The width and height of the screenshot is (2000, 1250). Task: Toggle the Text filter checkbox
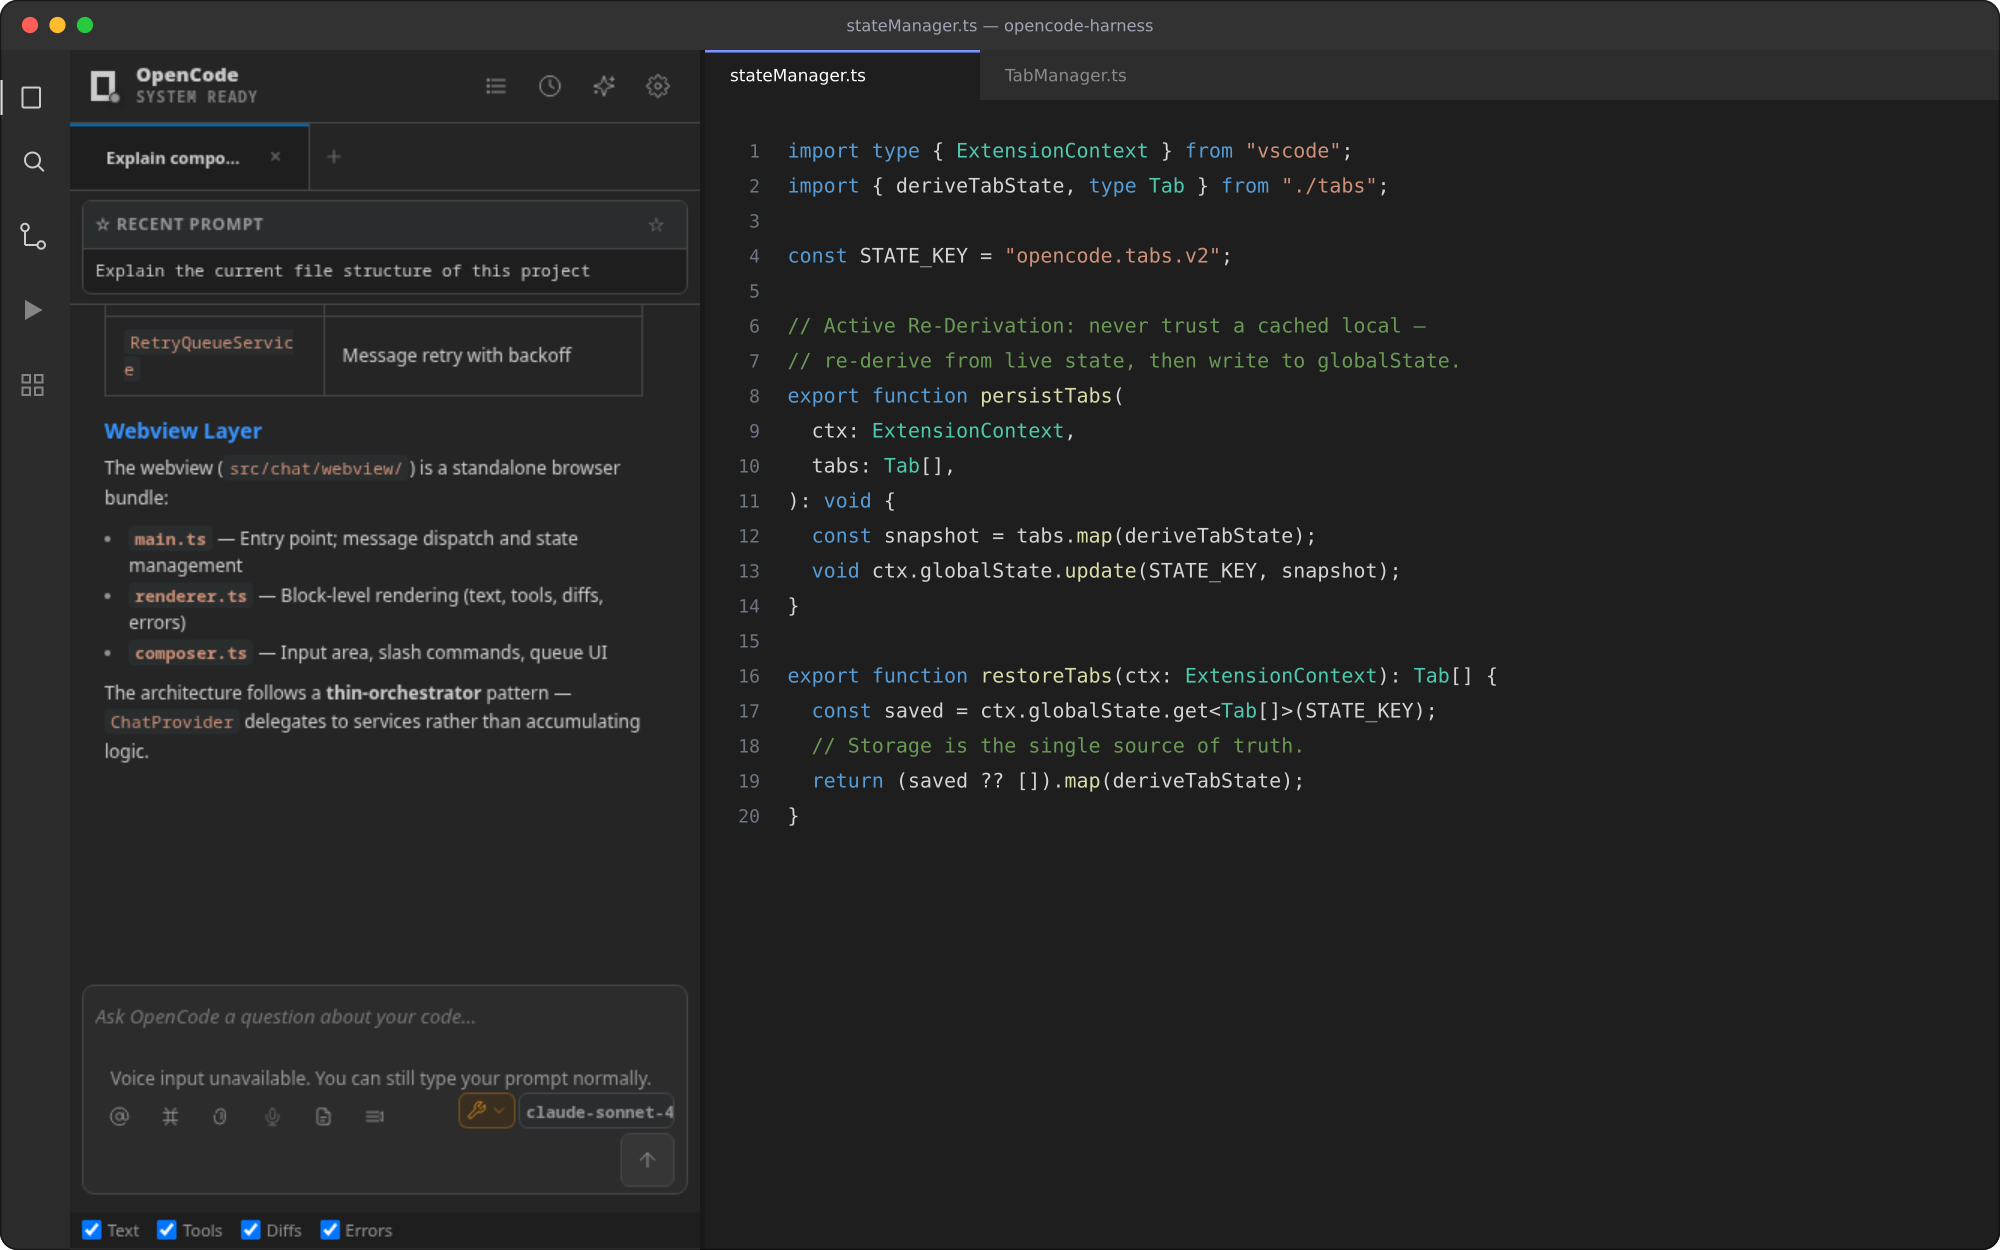tap(92, 1230)
